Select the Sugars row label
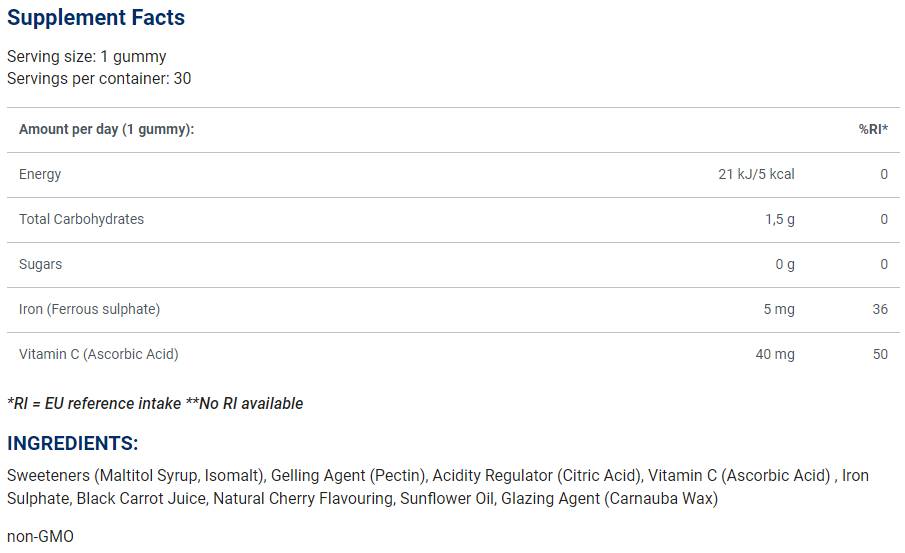This screenshot has height=553, width=905. [x=40, y=264]
